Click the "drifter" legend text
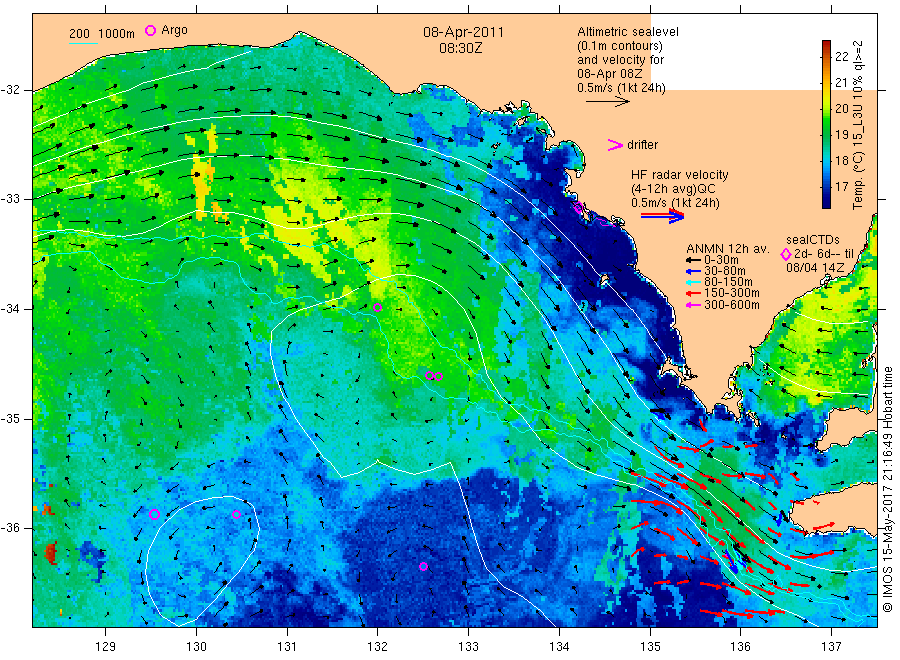 tap(643, 145)
